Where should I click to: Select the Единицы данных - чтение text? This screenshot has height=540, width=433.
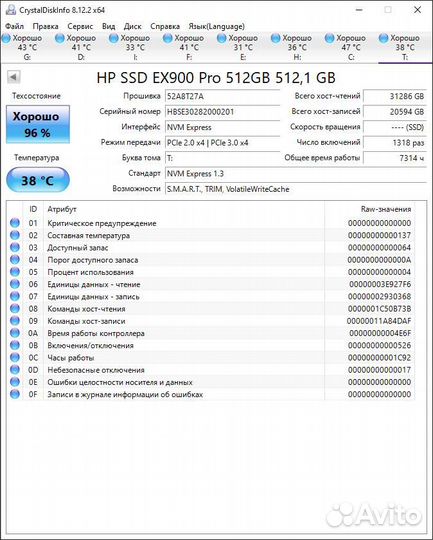[x=94, y=284]
